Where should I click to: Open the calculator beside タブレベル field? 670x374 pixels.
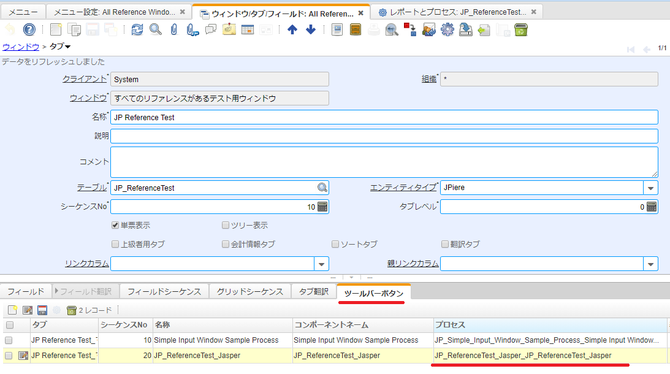652,207
